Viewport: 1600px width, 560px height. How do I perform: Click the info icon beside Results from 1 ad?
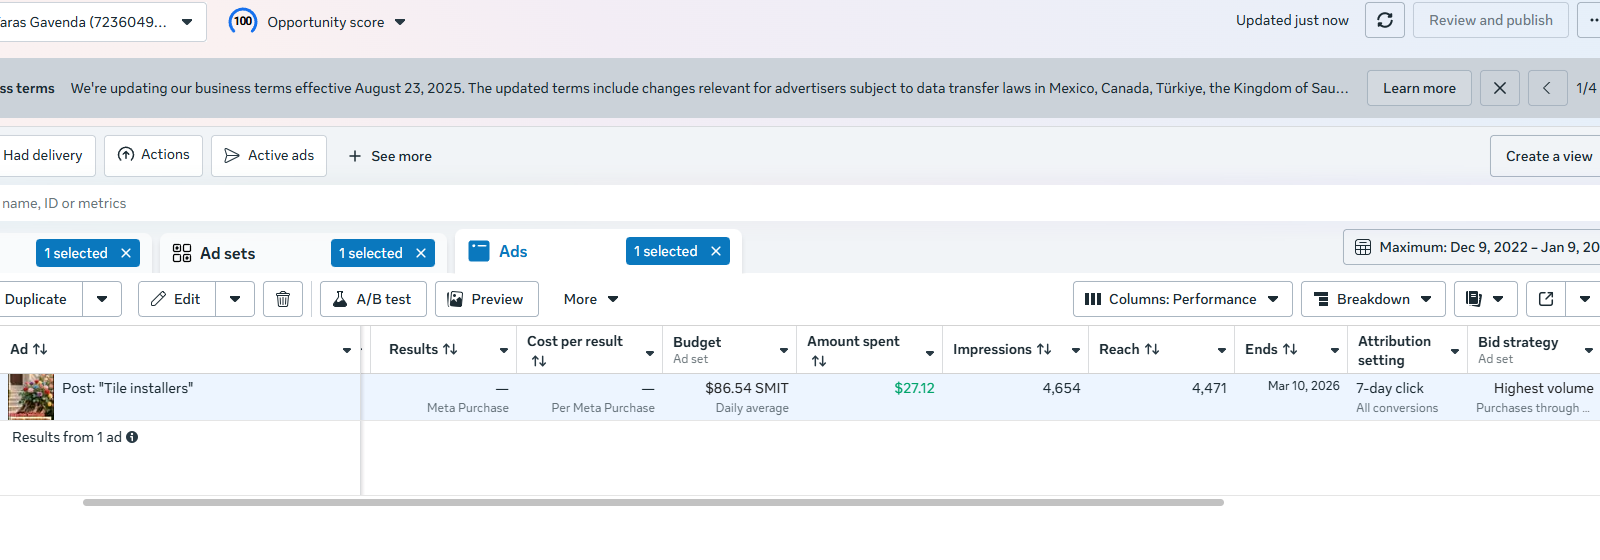pos(132,437)
